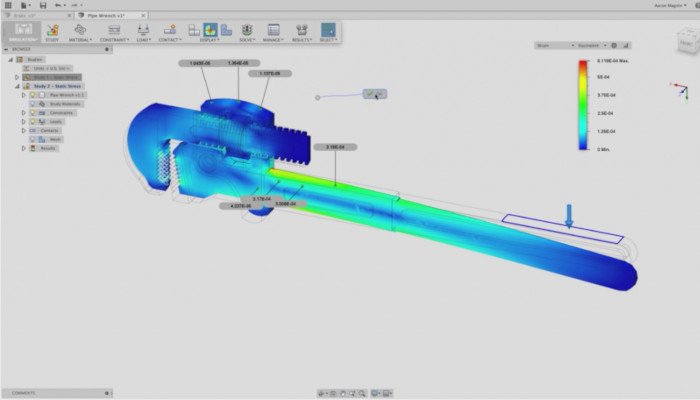Select the mesh view display icon

(x=226, y=30)
